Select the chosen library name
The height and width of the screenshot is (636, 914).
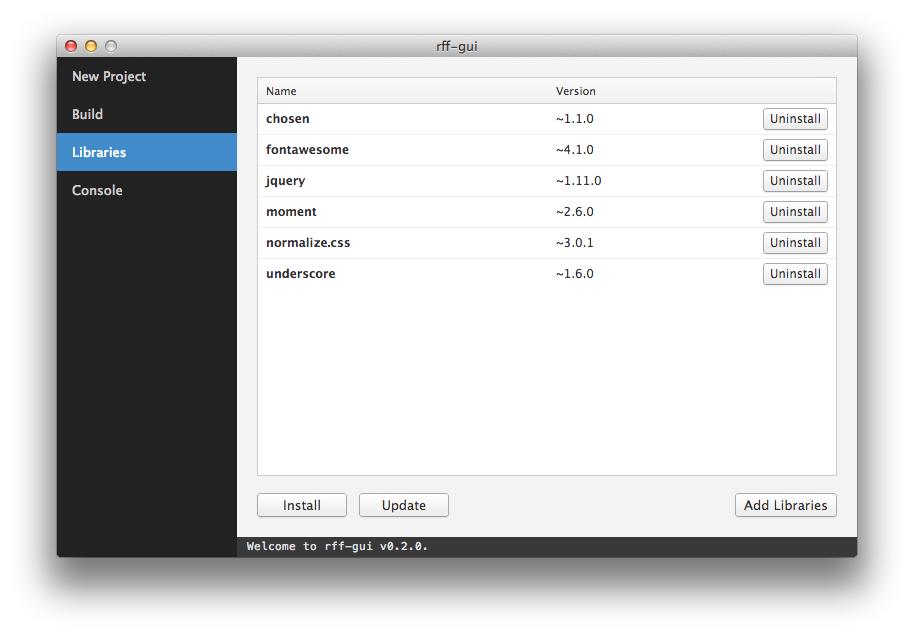(287, 119)
